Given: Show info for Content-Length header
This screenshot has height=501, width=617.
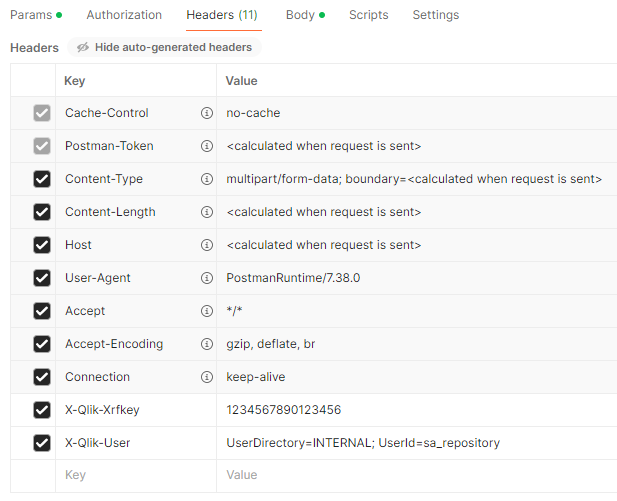Looking at the screenshot, I should [x=207, y=212].
